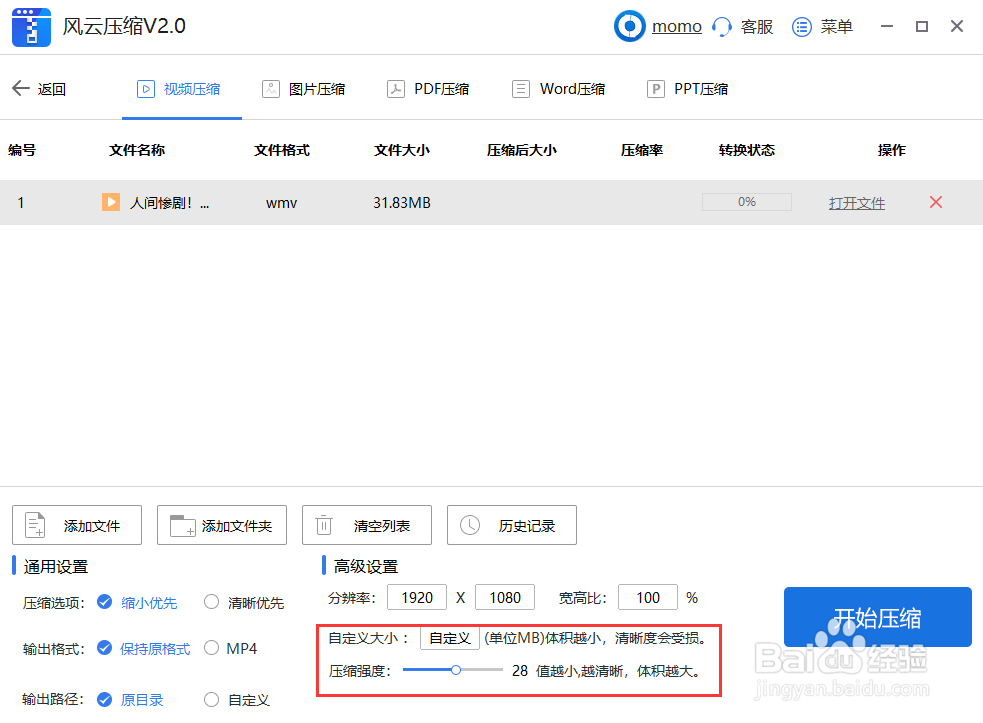
Task: Open the 菜单 menu icon
Action: coord(801,26)
